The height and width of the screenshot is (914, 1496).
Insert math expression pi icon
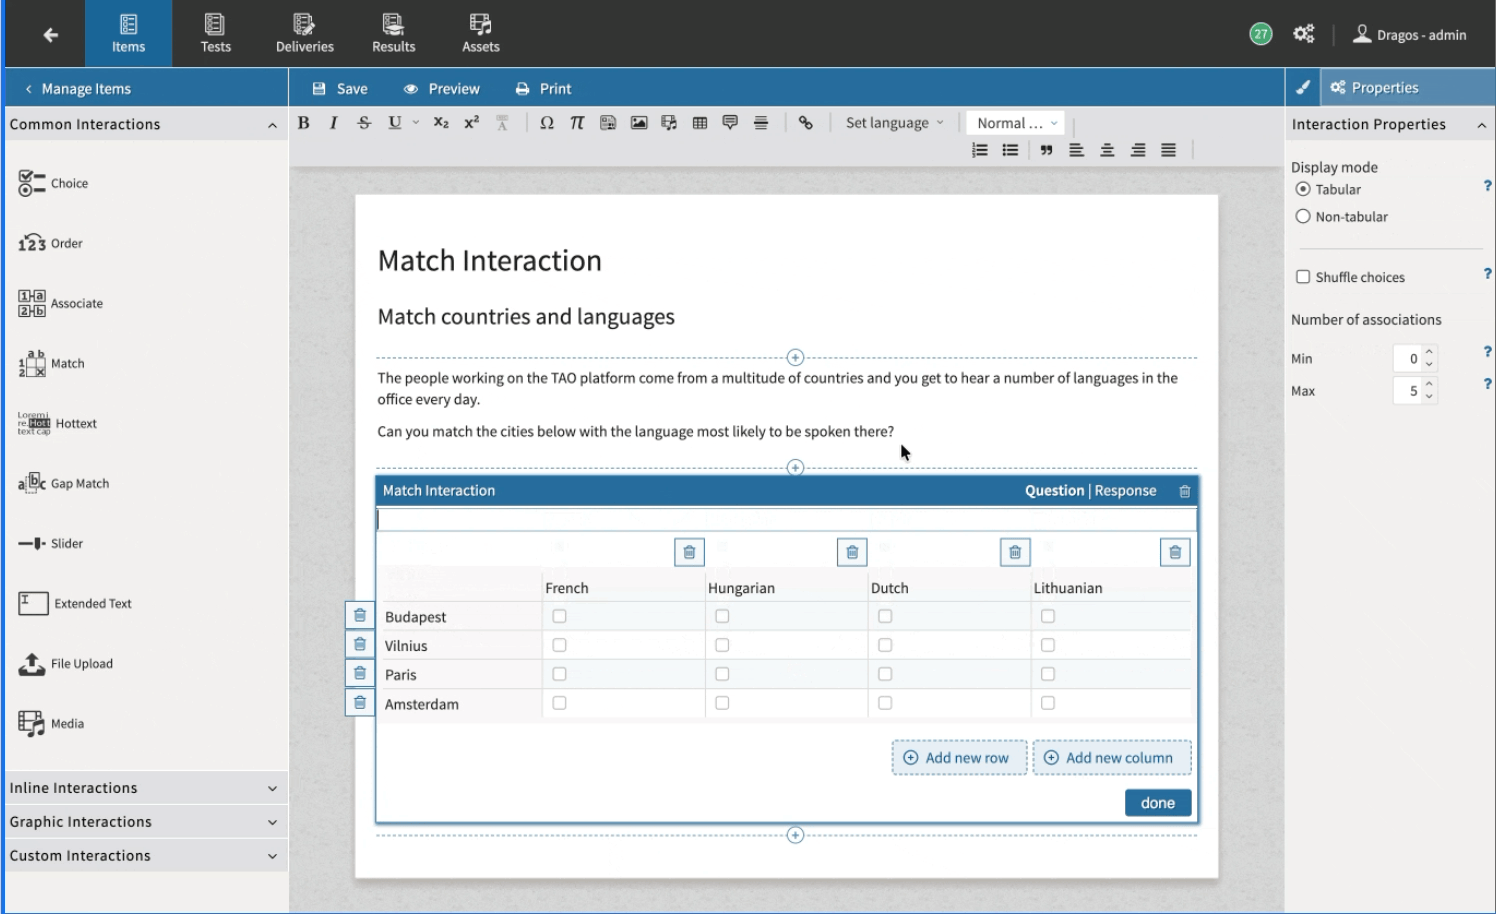[577, 123]
